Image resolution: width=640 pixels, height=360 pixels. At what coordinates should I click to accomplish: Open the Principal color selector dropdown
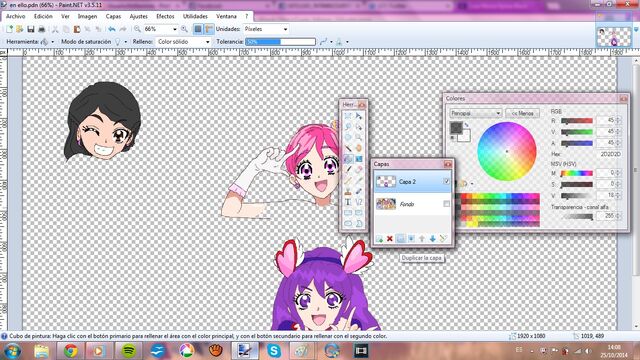(x=476, y=113)
